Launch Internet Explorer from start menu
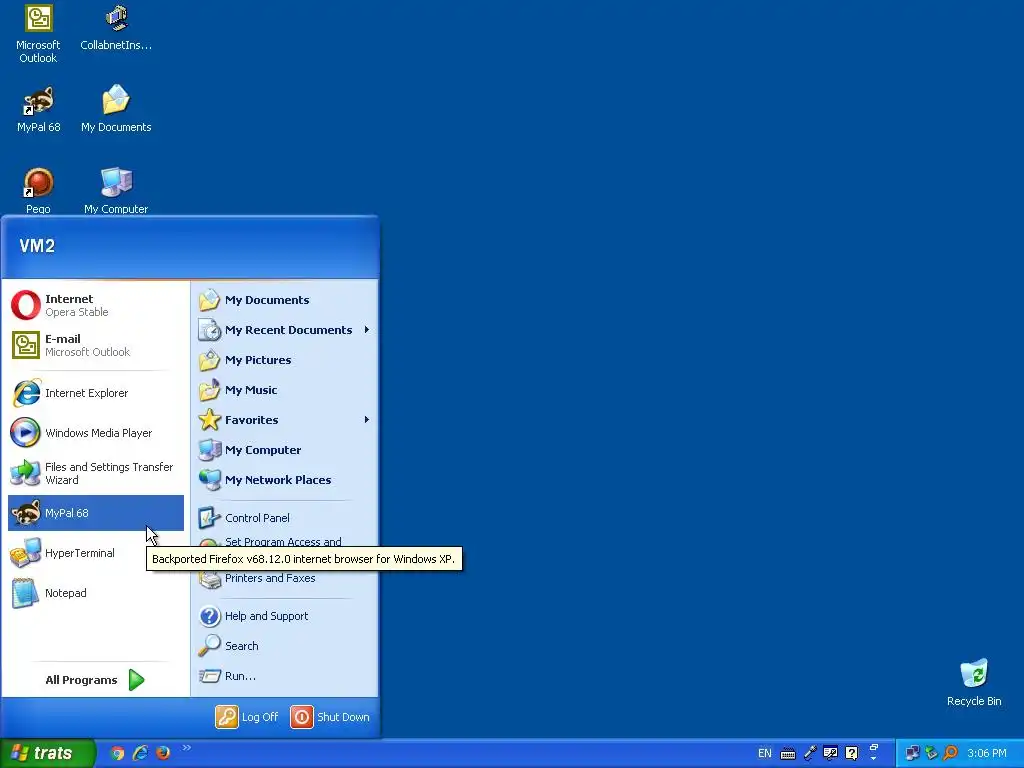 click(x=96, y=393)
